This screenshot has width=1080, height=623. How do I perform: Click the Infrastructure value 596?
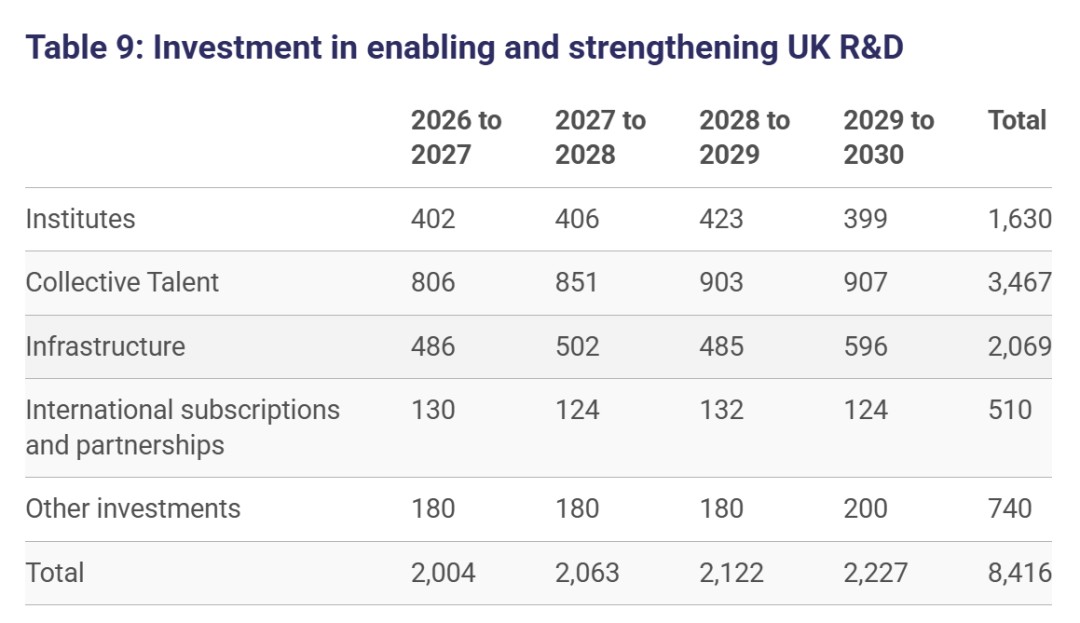click(865, 346)
